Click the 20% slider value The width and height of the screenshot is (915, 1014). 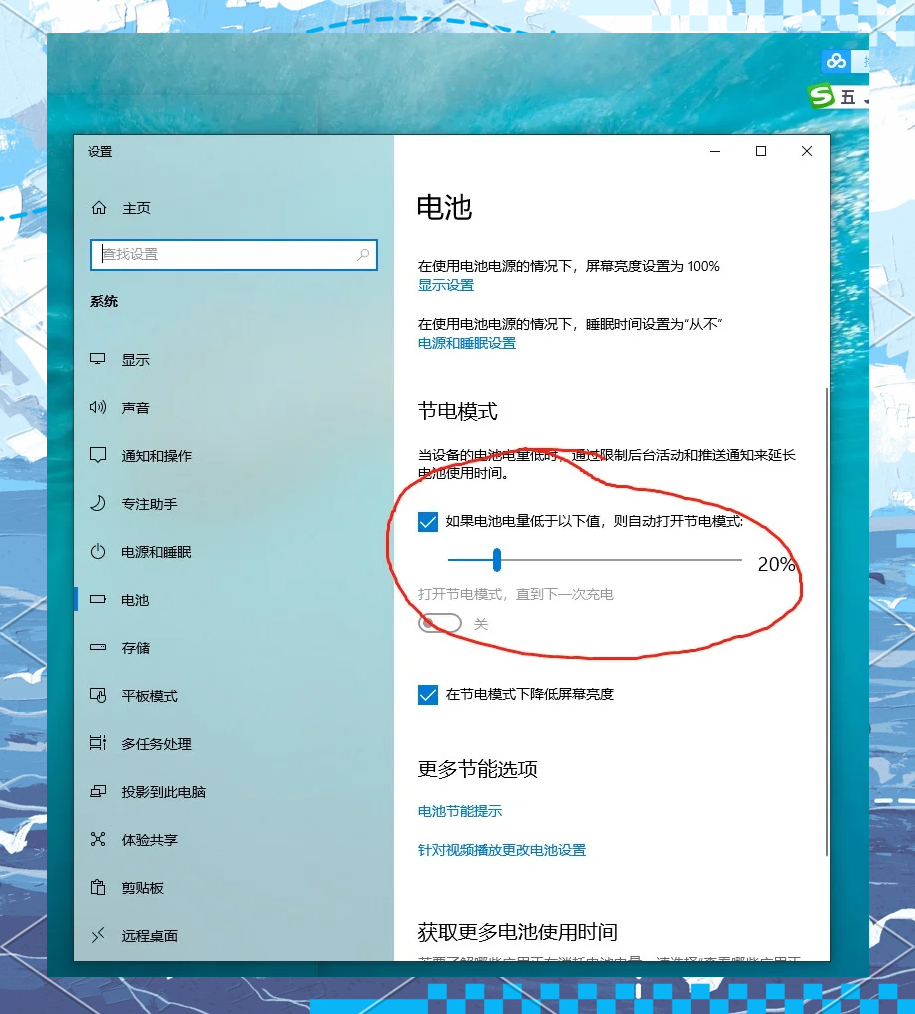click(776, 564)
